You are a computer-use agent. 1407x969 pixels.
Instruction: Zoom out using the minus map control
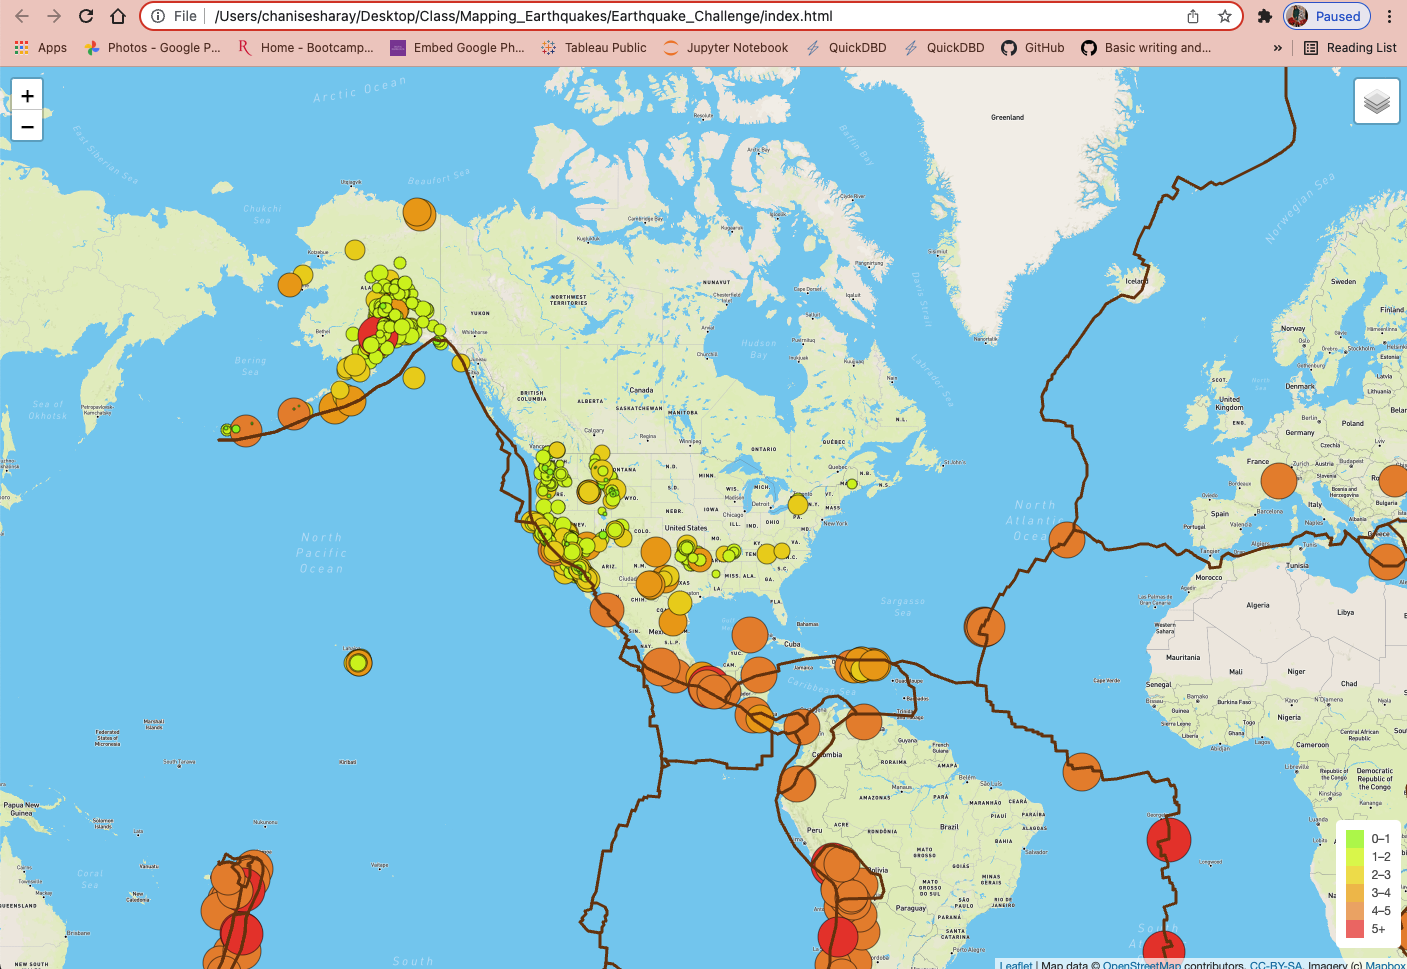point(27,126)
